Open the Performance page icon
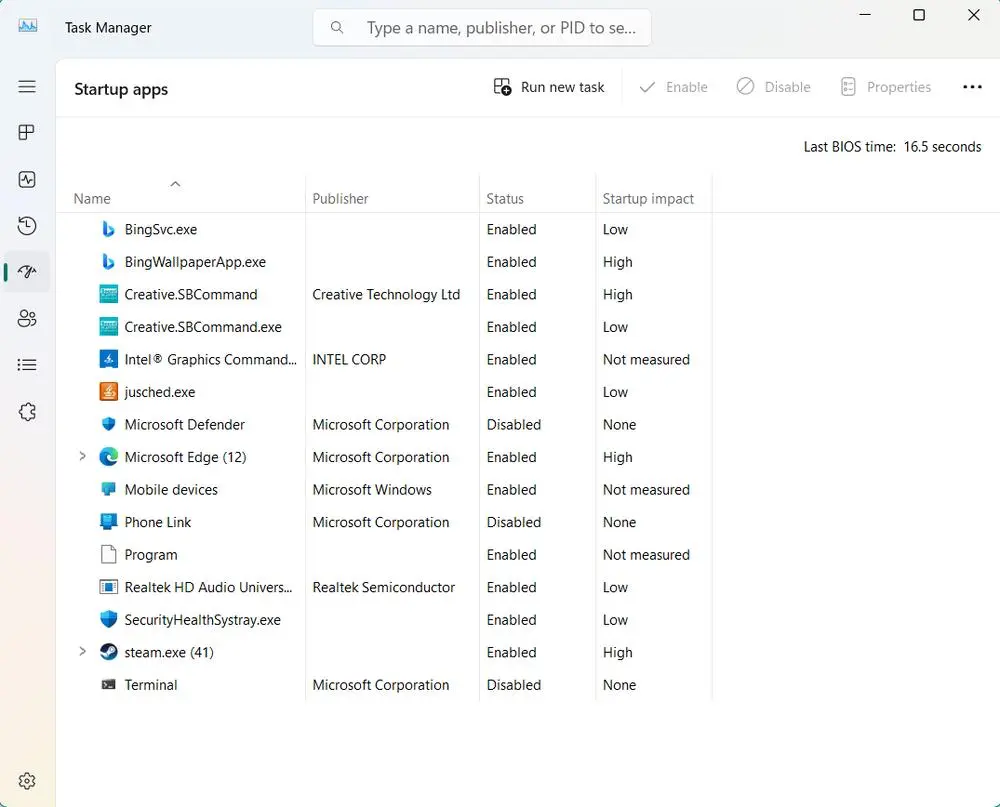 [x=27, y=179]
